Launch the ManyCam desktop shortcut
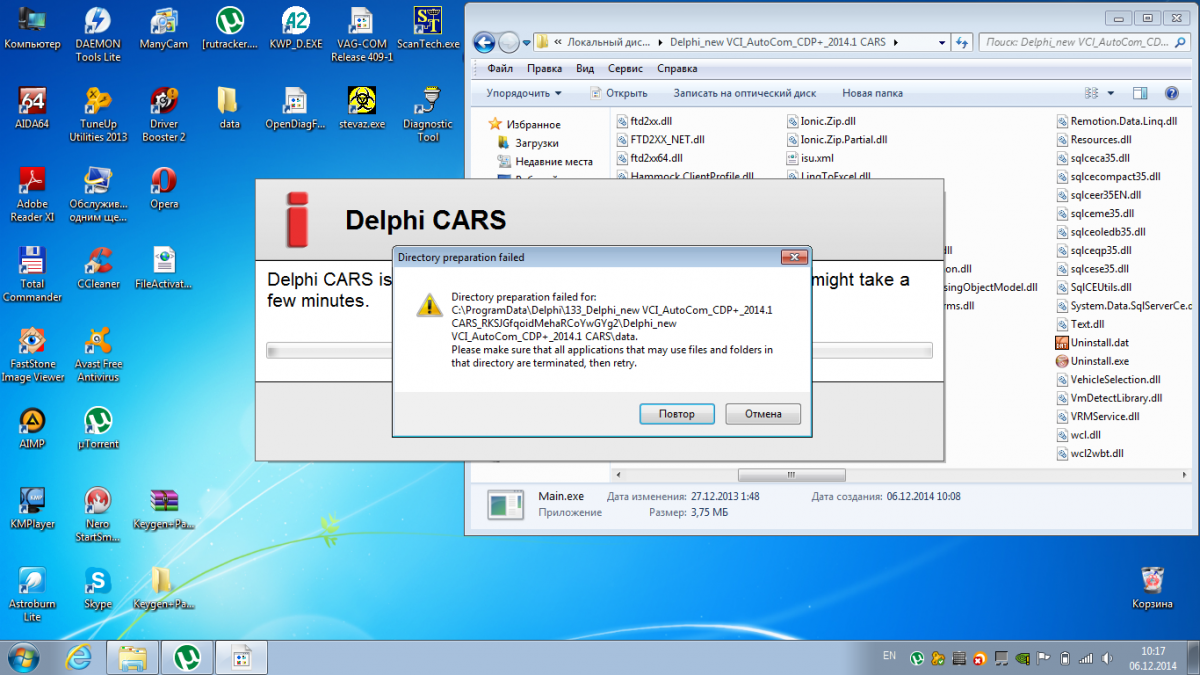 pyautogui.click(x=164, y=28)
